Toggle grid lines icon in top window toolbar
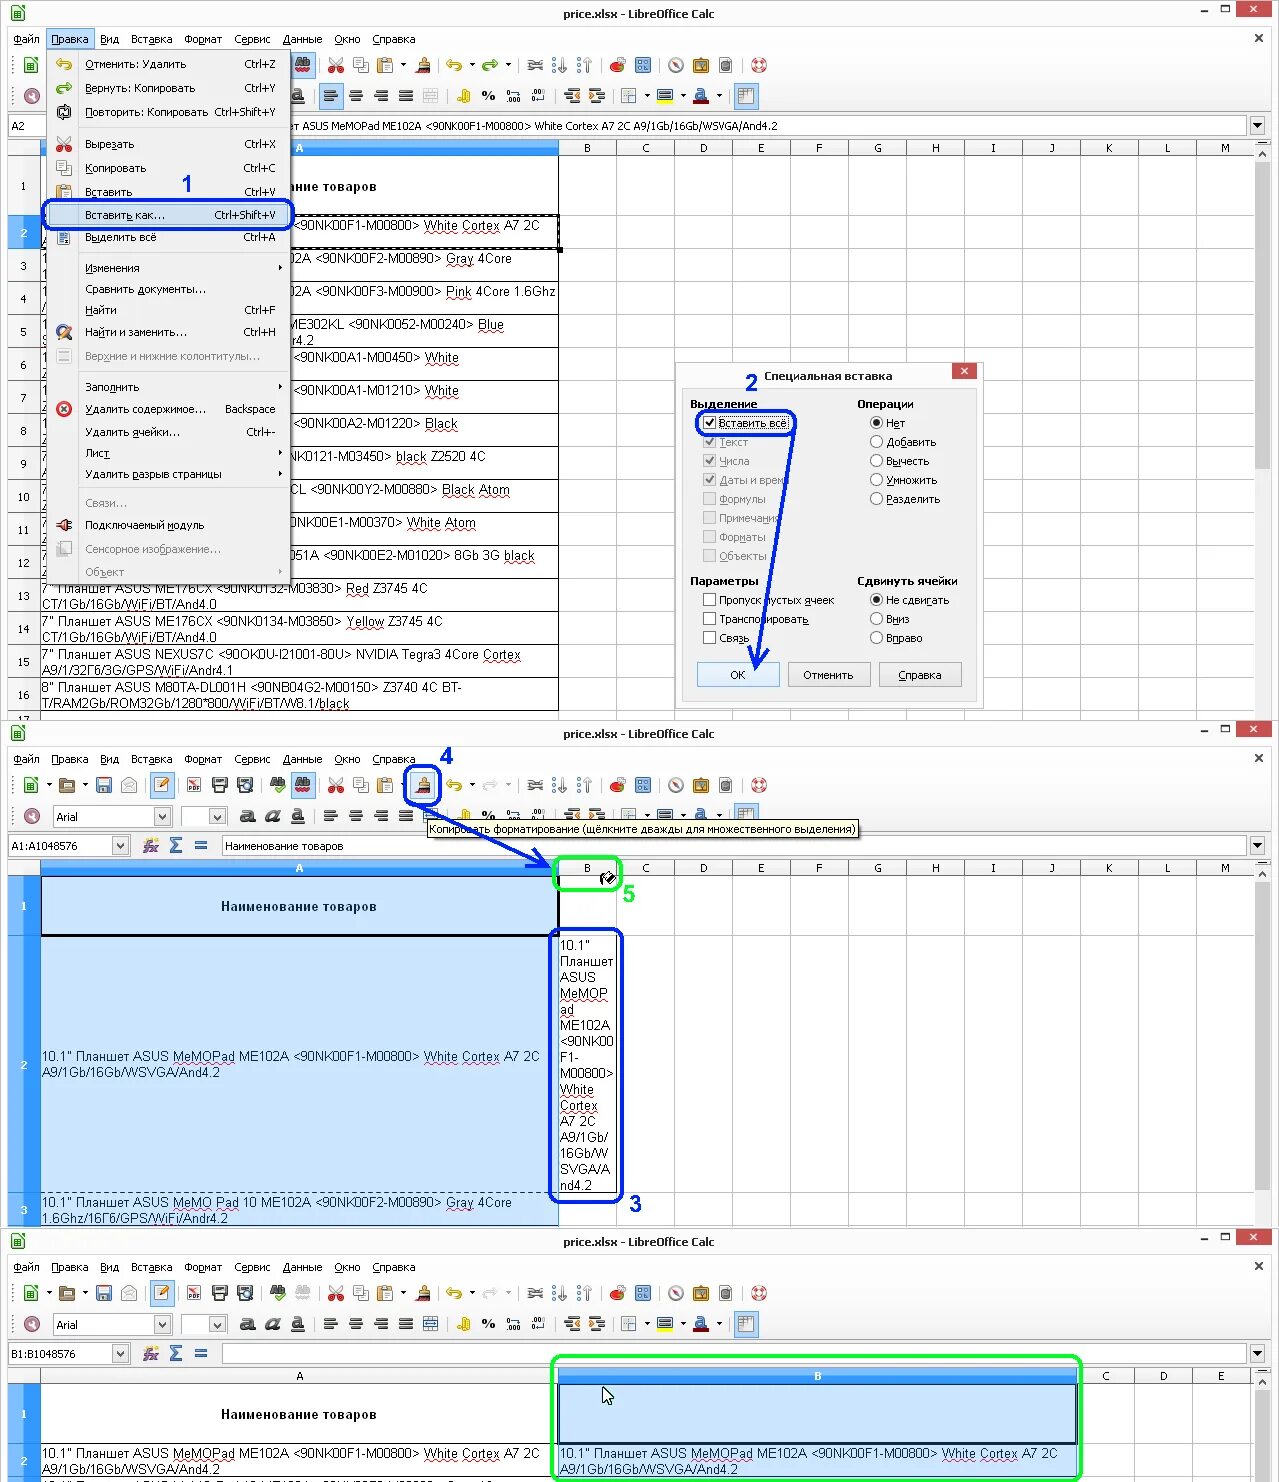 tap(746, 97)
